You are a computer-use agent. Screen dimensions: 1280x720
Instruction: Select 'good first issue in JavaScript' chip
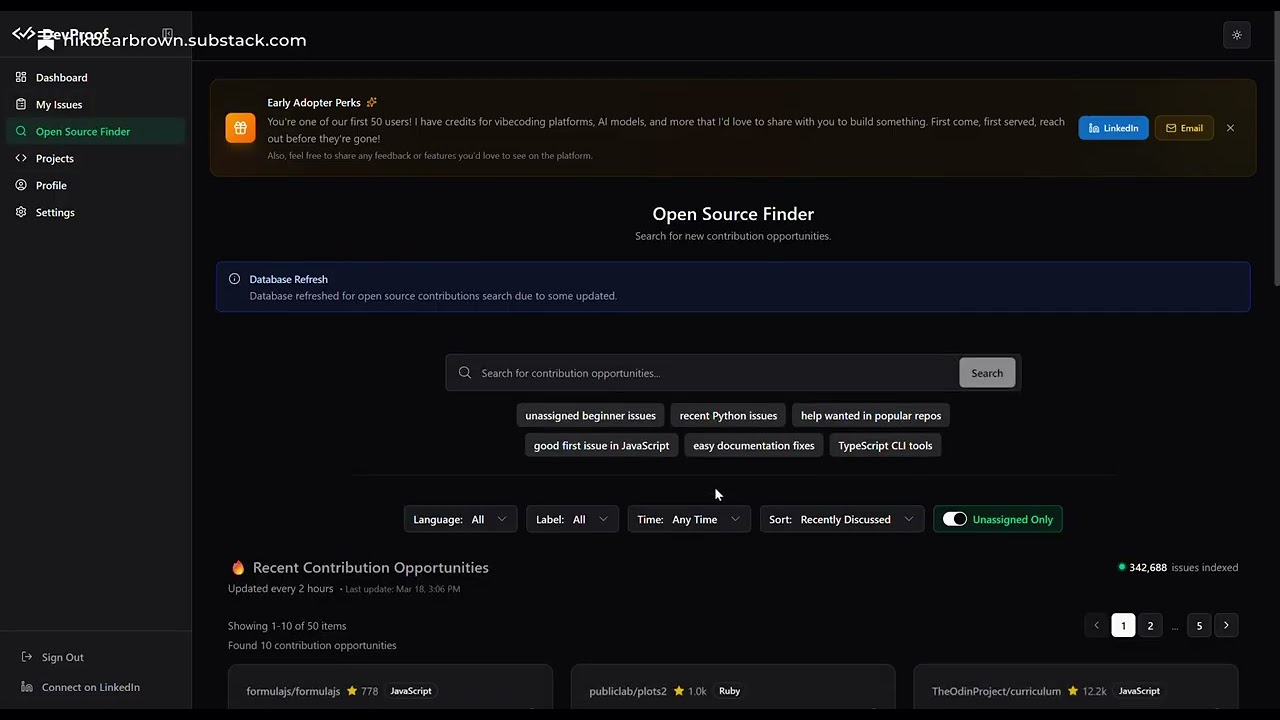[x=601, y=446]
